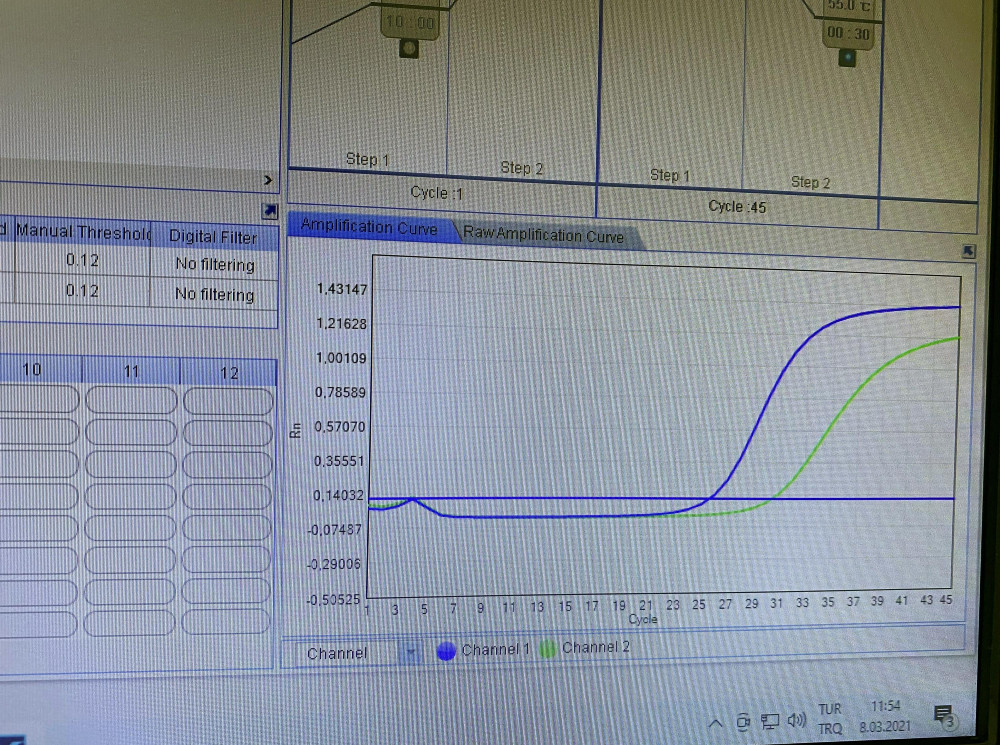Edit the first 0.12 threshold value
The width and height of the screenshot is (1000, 745).
82,260
